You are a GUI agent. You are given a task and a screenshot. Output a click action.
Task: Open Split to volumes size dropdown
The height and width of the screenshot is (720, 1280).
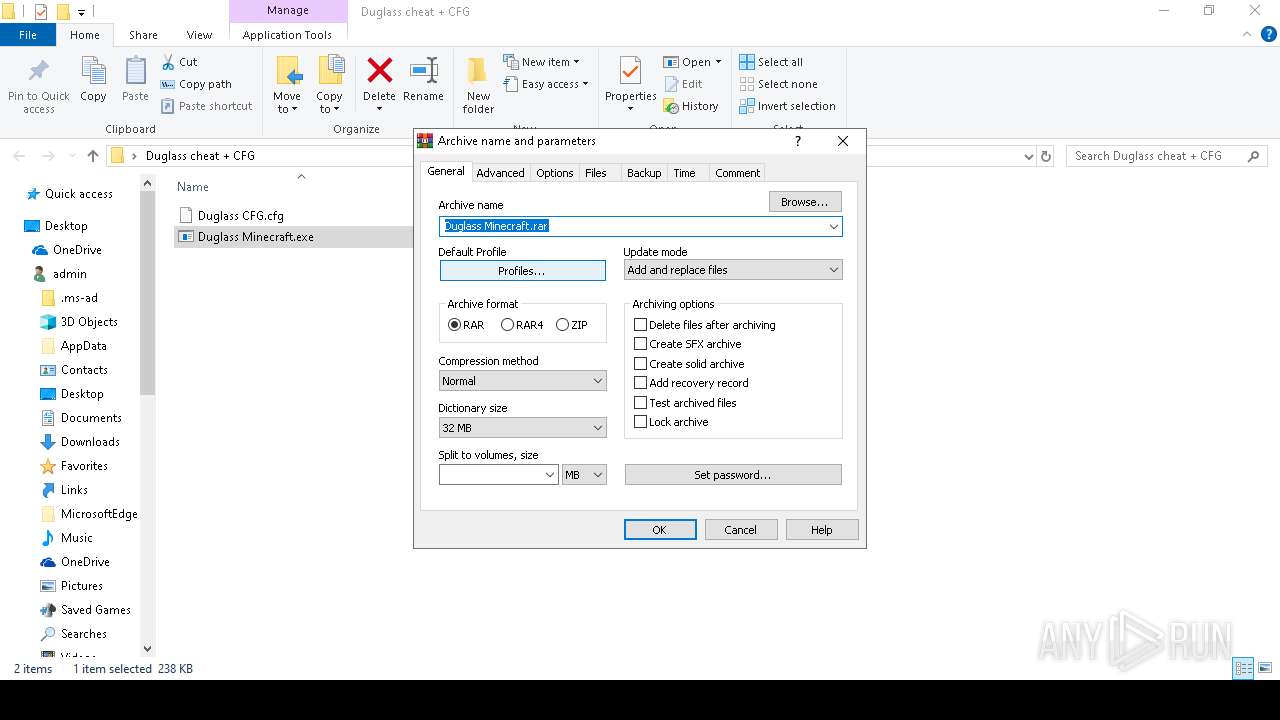click(550, 475)
